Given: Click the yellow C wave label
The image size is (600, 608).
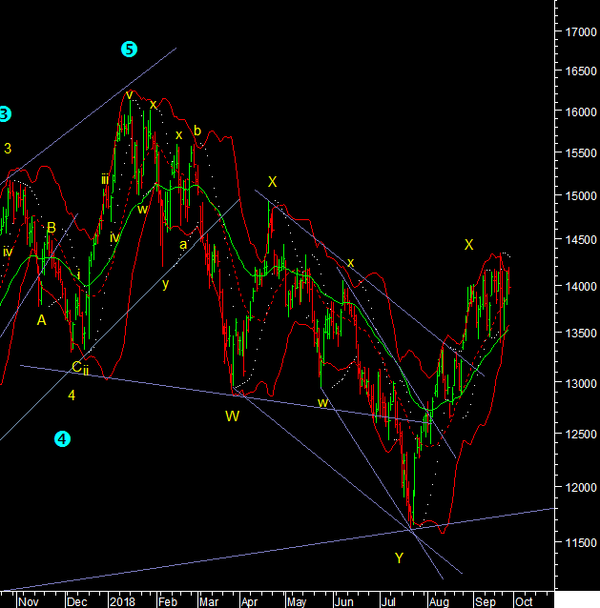Looking at the screenshot, I should (x=75, y=367).
